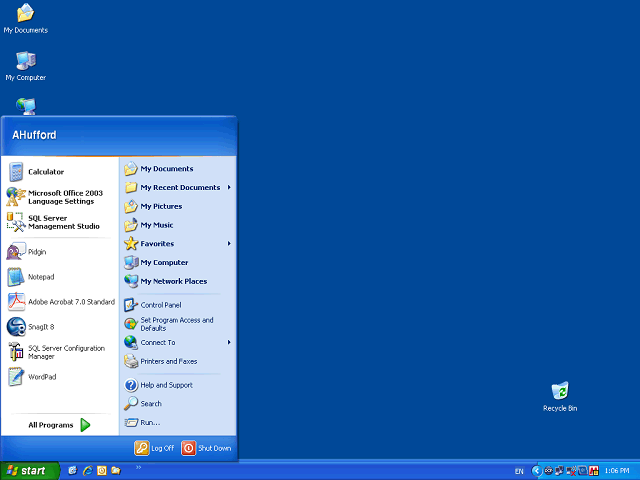Open Help and Support
The image size is (640, 480).
point(178,385)
